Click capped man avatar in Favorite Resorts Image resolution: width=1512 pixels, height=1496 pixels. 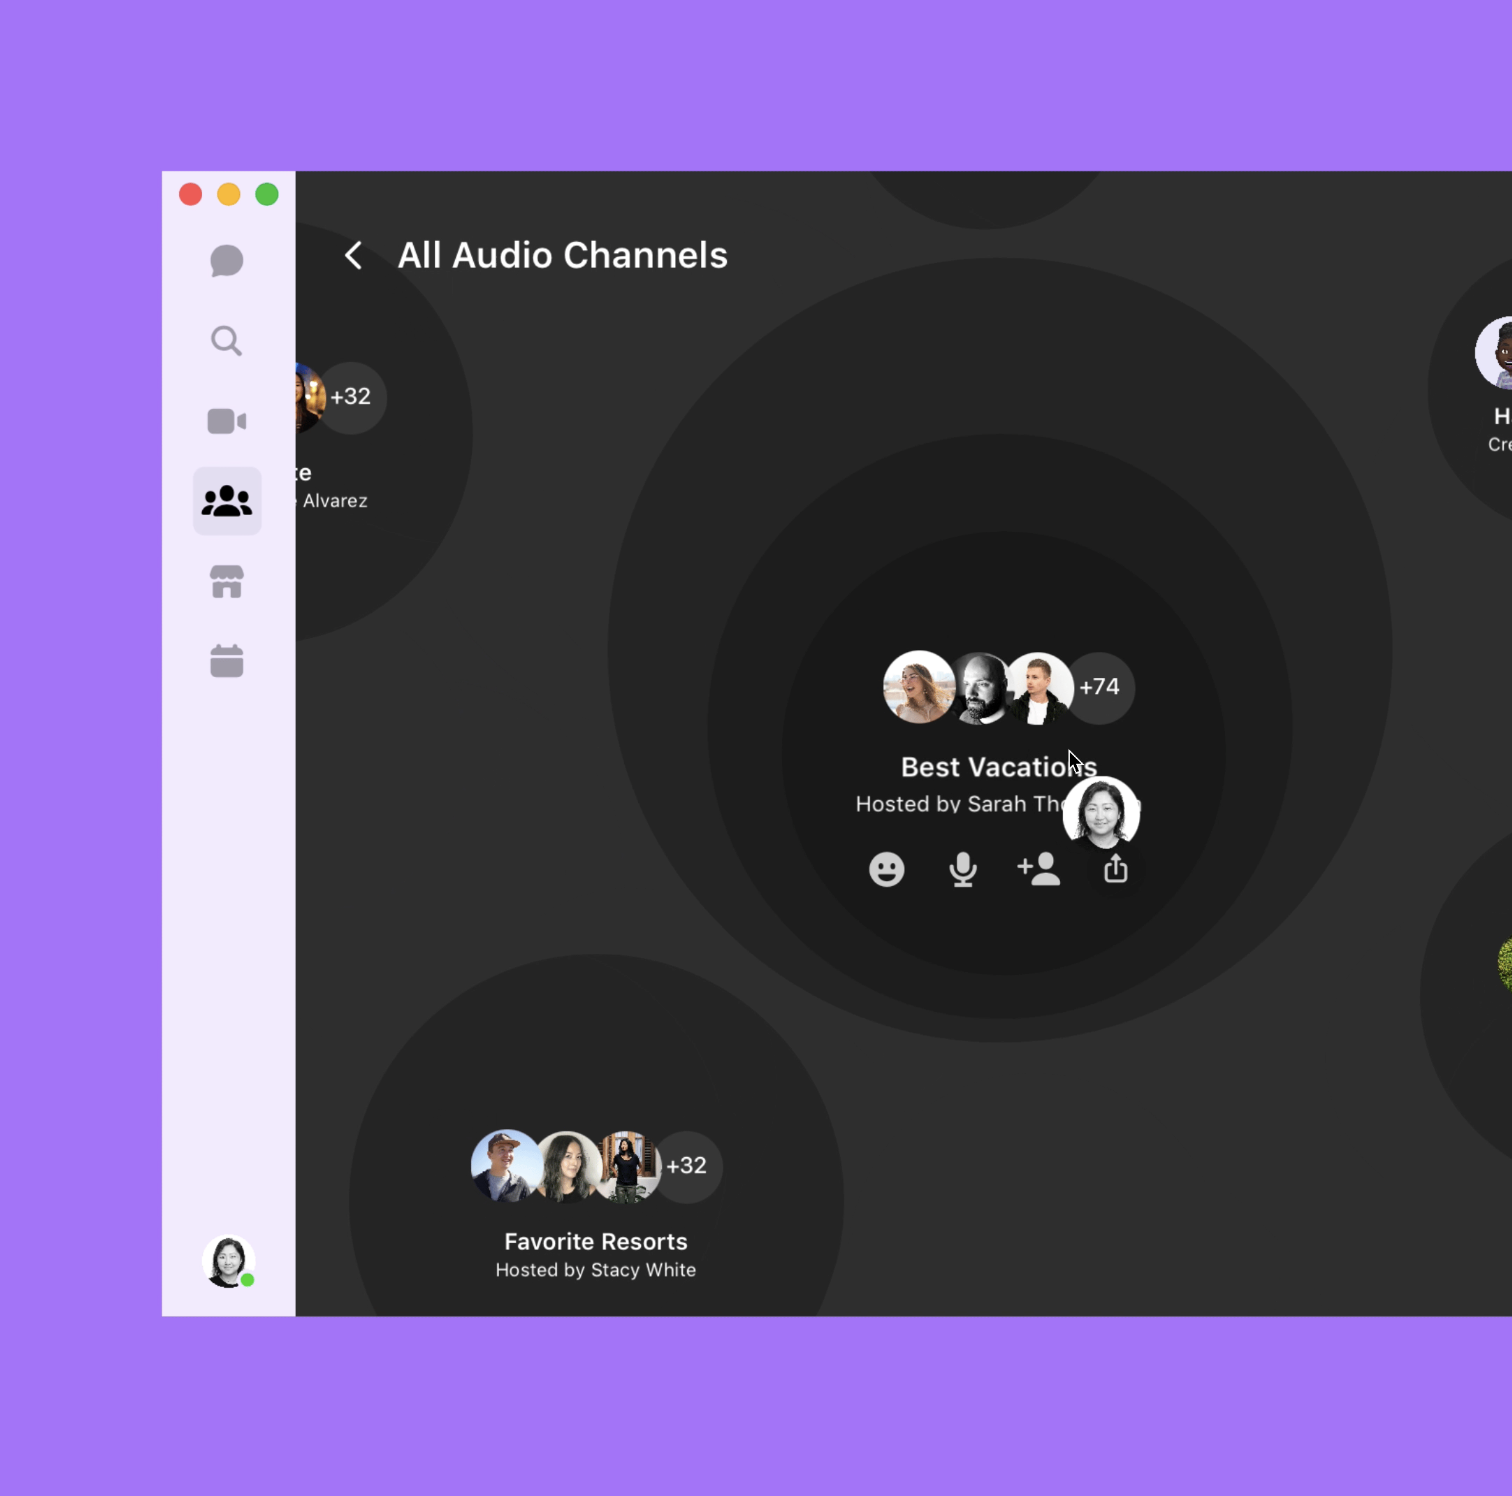[505, 1165]
